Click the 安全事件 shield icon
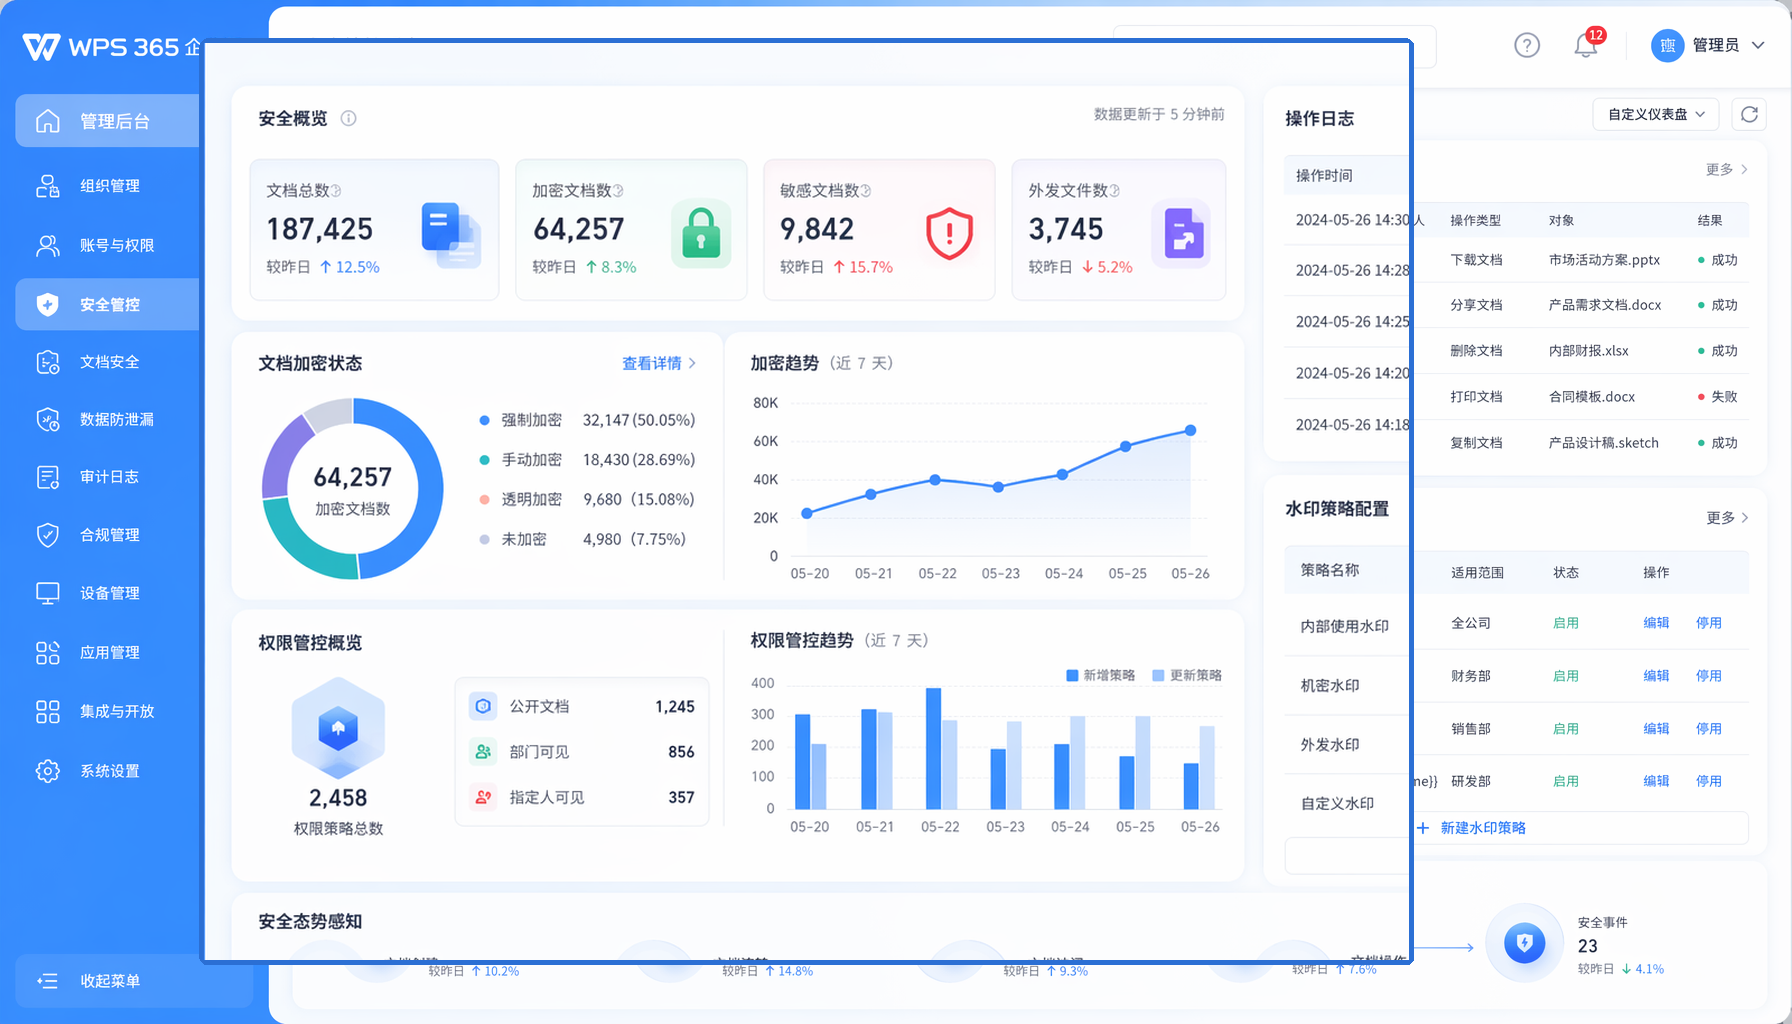The image size is (1792, 1024). [x=1525, y=943]
